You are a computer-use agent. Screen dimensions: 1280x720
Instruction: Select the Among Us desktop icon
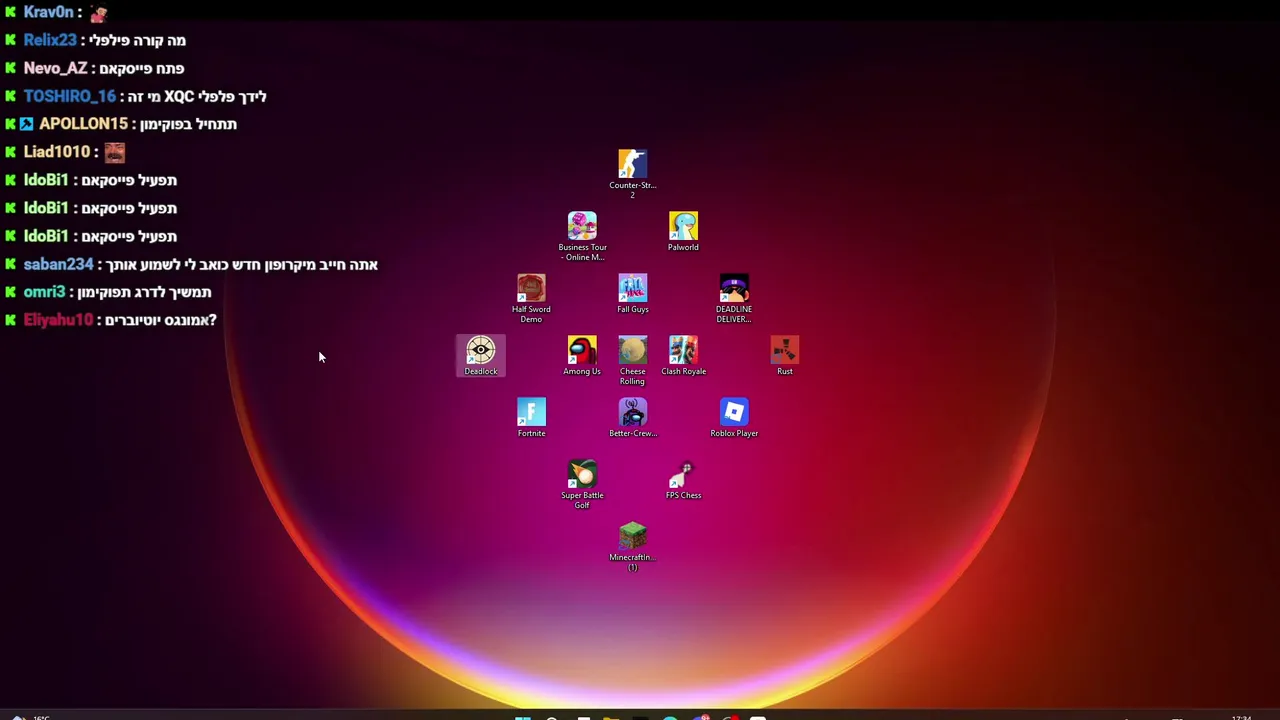pyautogui.click(x=582, y=355)
